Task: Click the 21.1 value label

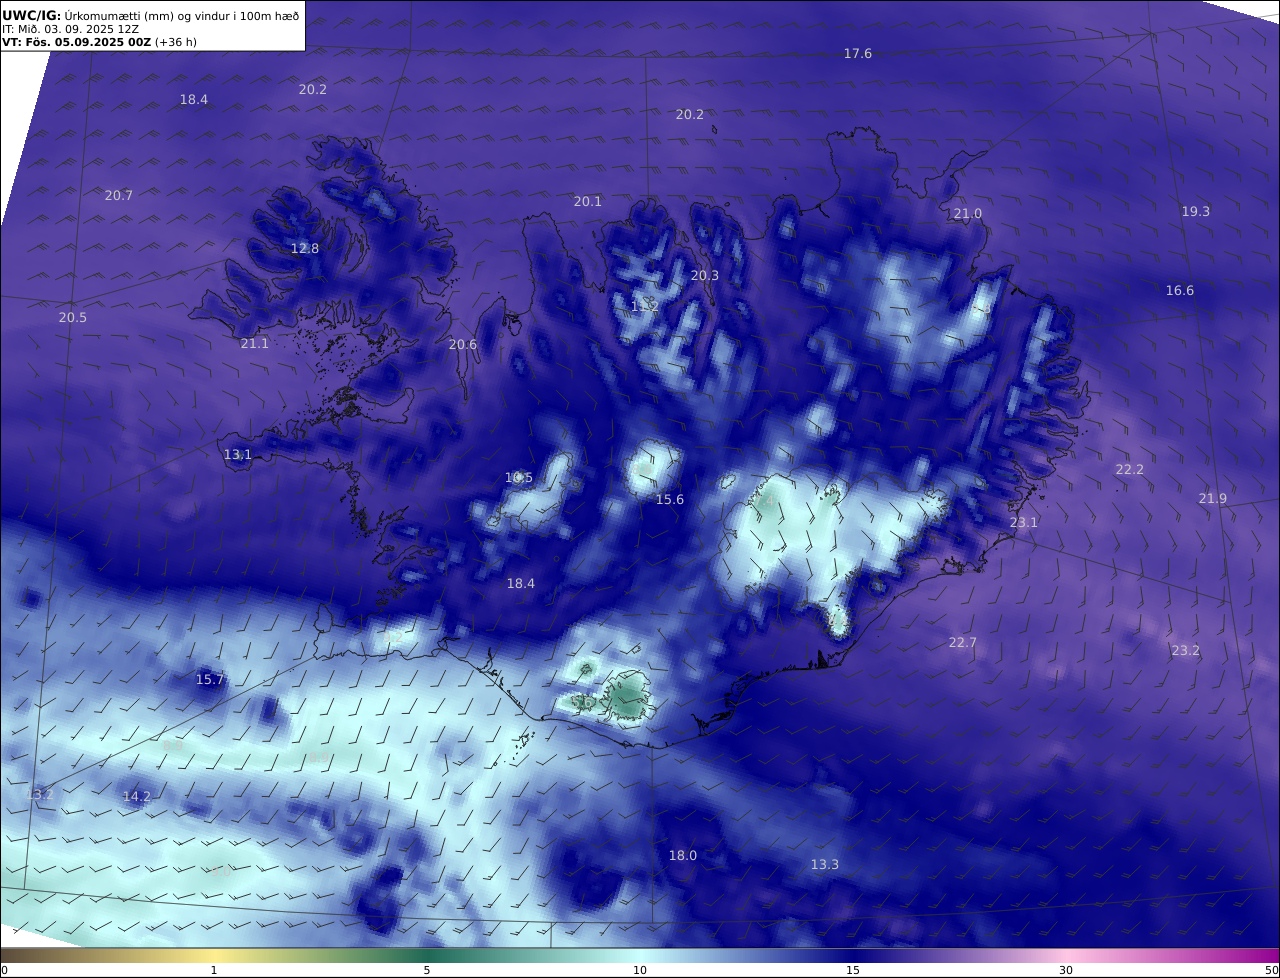Action: (255, 344)
